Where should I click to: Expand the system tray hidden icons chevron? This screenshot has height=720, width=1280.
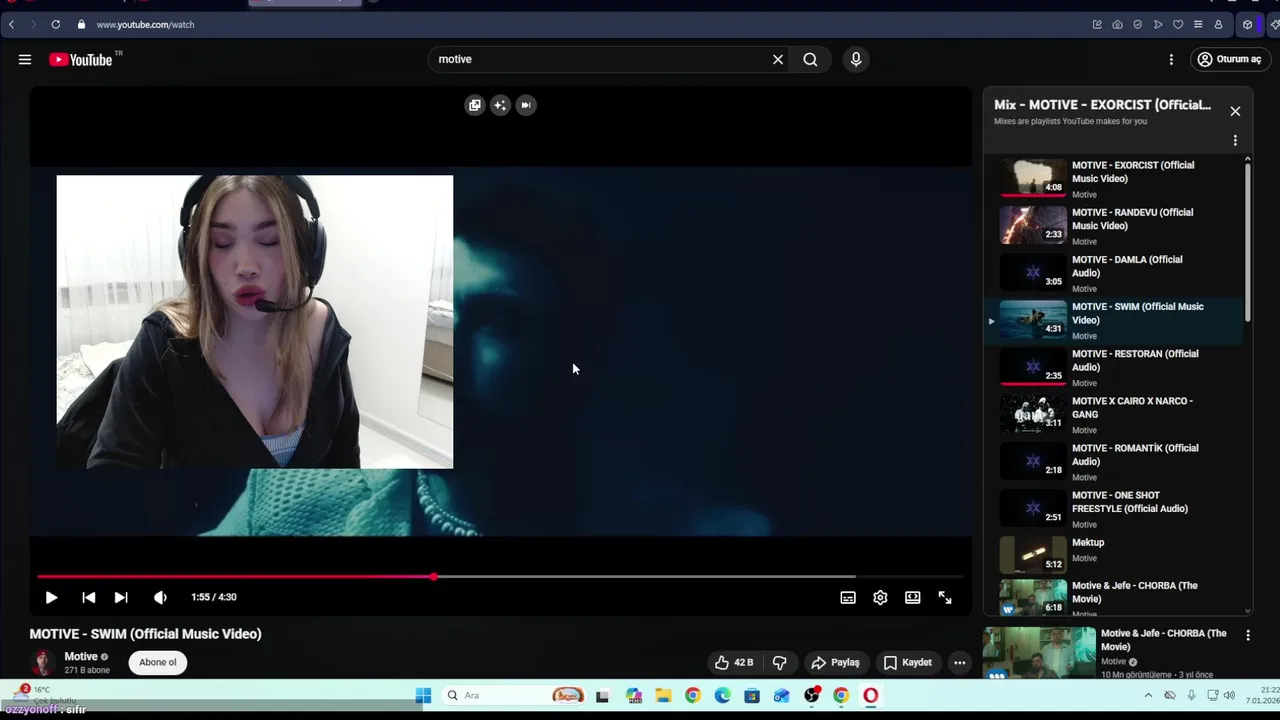tap(1148, 695)
